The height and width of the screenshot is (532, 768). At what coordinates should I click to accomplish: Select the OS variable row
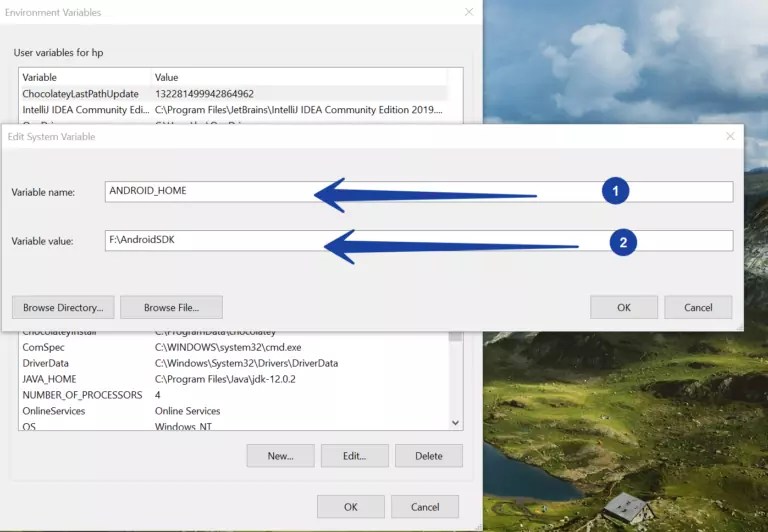point(234,425)
